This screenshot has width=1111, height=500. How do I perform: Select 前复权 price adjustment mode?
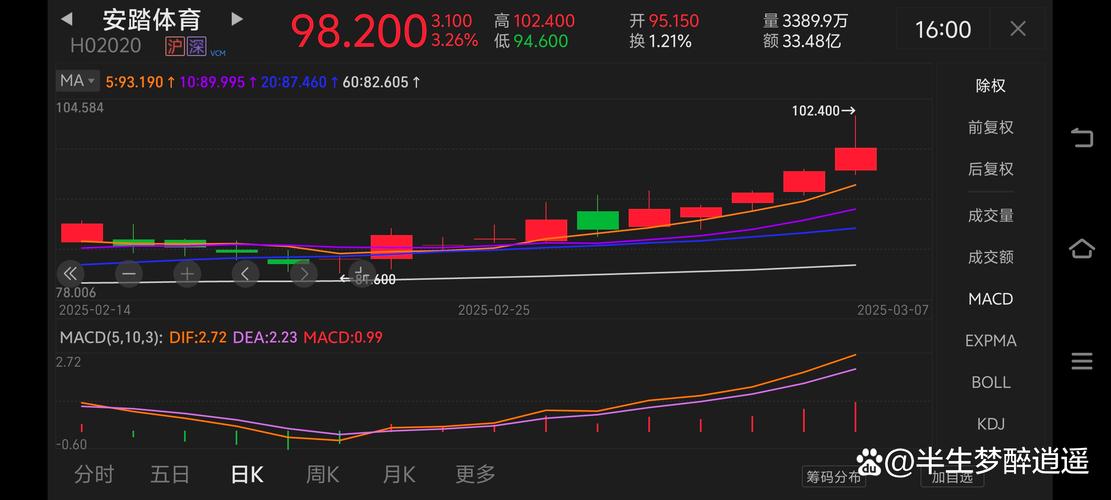click(x=991, y=127)
